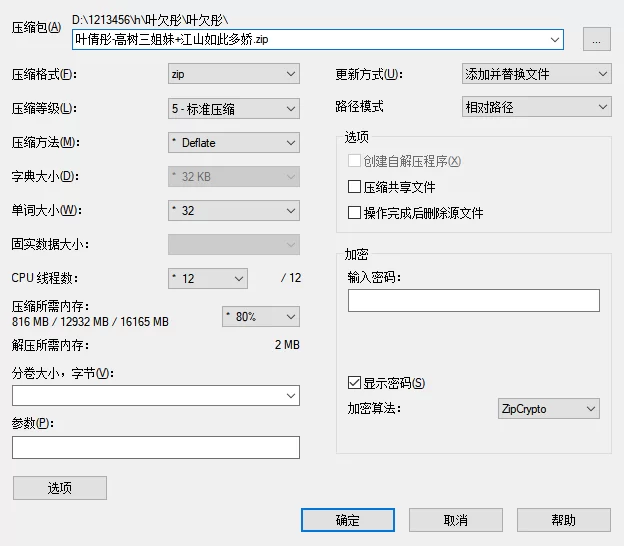The height and width of the screenshot is (546, 624).
Task: Click the disabled 字典大小 32 KB dropdown
Action: pyautogui.click(x=234, y=176)
